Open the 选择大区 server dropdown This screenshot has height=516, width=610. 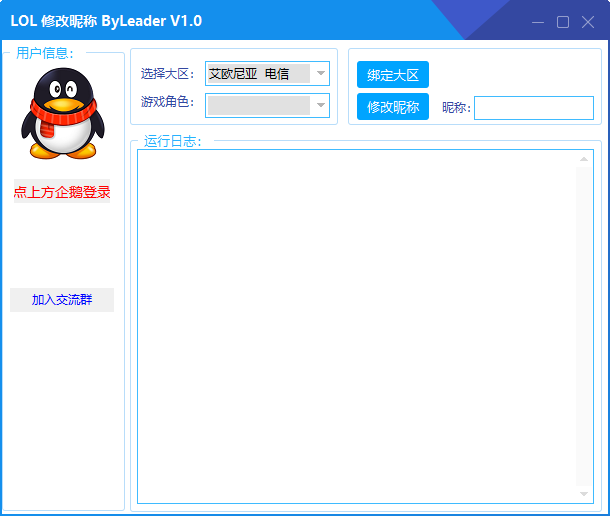(x=267, y=74)
